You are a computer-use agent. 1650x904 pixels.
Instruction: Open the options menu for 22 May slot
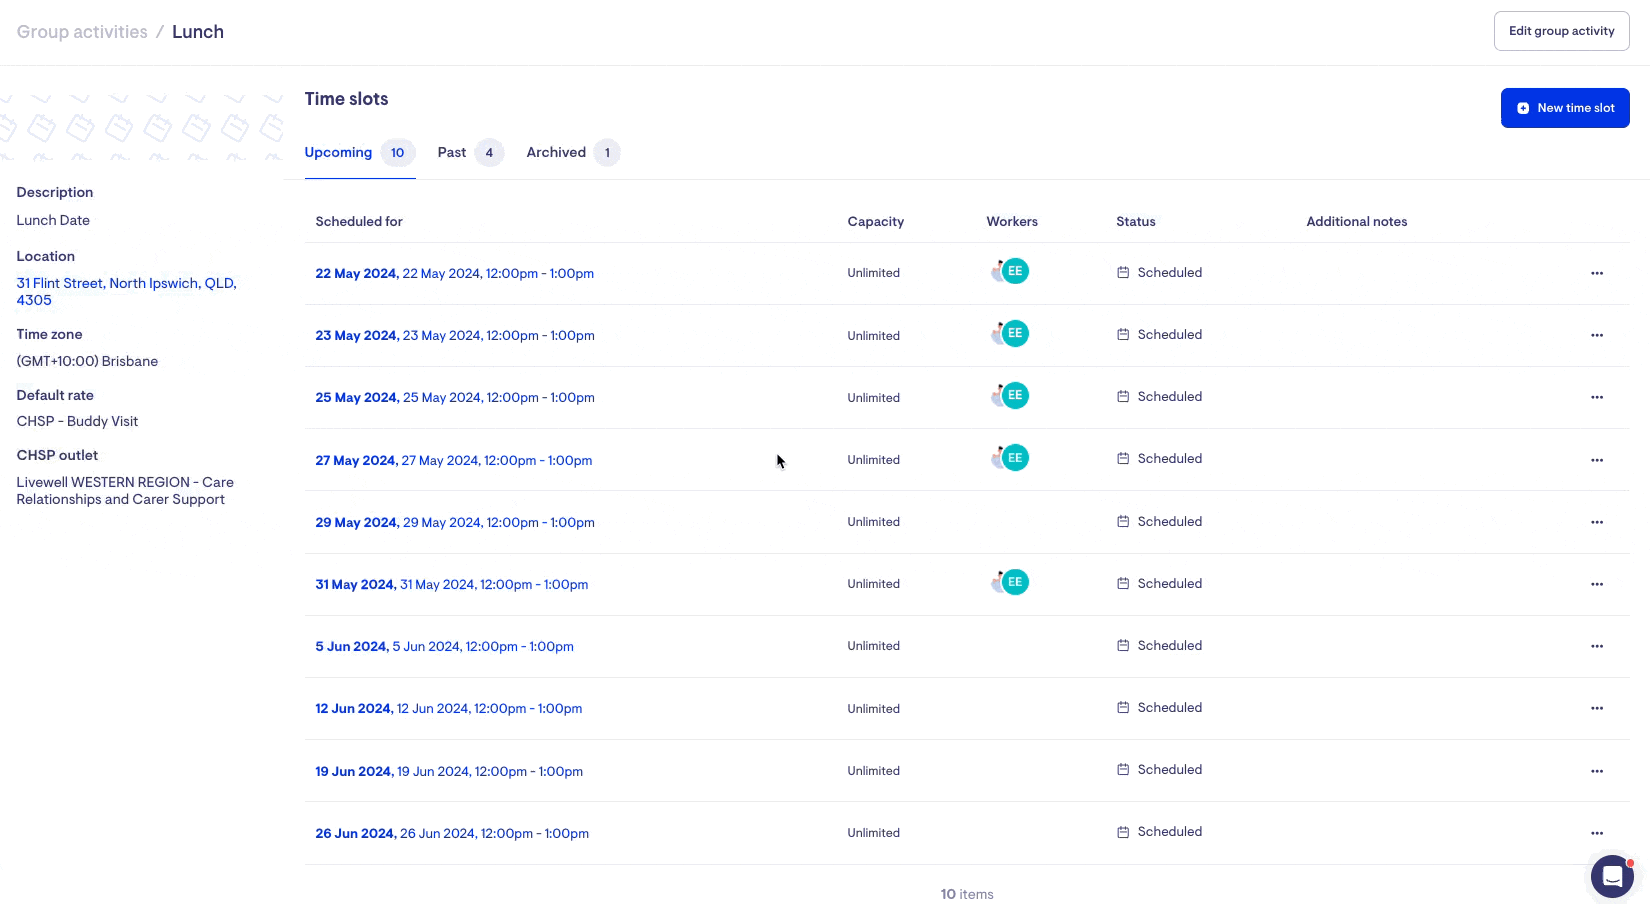pyautogui.click(x=1597, y=273)
